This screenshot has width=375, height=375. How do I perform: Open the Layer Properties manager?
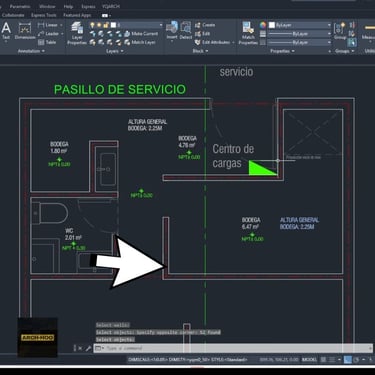pyautogui.click(x=77, y=33)
